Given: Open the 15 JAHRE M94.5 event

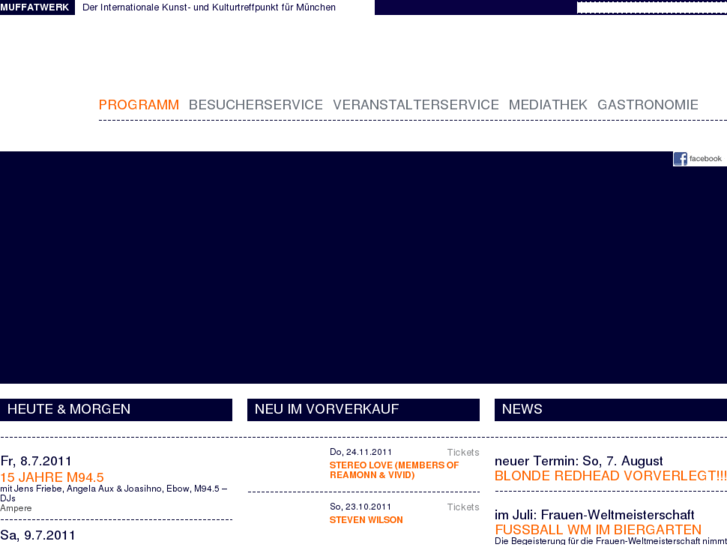Looking at the screenshot, I should click(52, 477).
